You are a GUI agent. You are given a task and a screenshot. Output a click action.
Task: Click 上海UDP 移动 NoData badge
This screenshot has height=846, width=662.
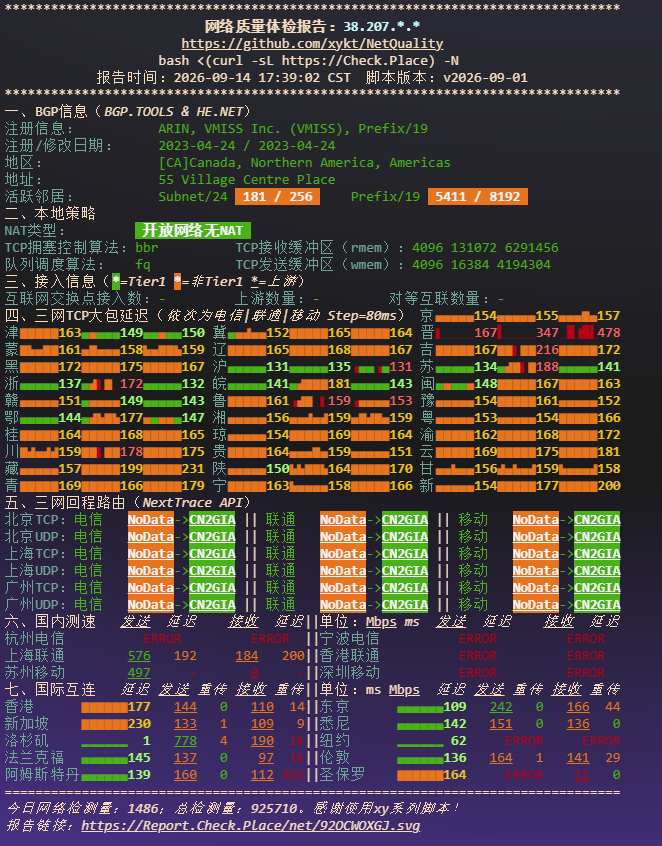536,571
